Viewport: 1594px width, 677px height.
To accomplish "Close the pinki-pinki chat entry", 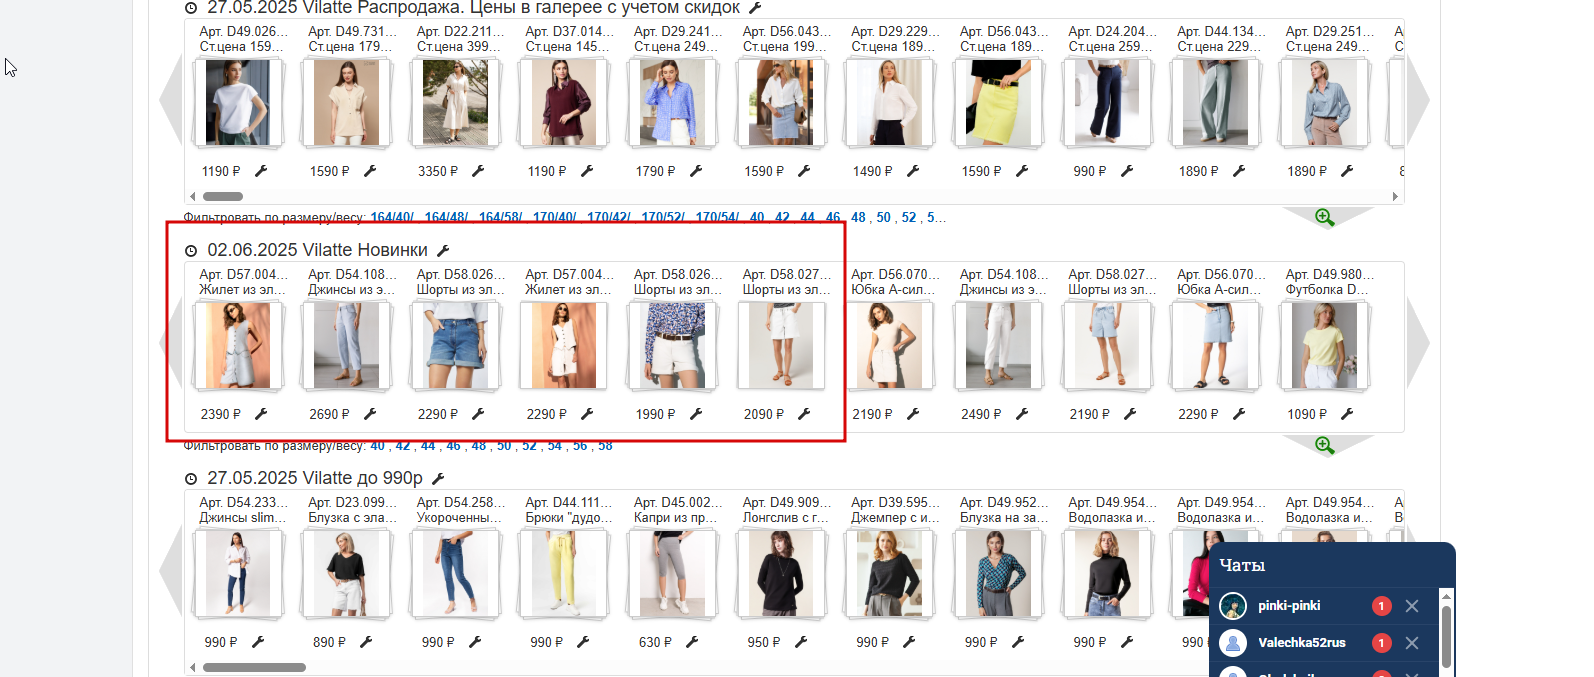I will click(x=1412, y=606).
